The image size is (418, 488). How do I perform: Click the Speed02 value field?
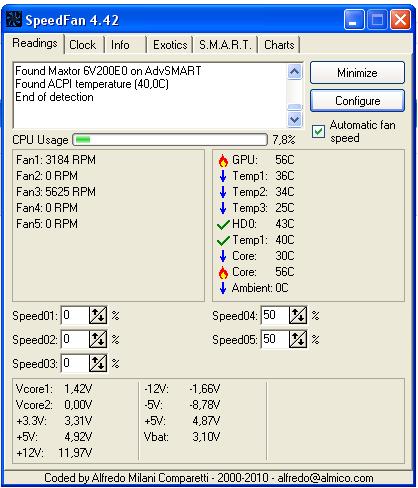(75, 339)
